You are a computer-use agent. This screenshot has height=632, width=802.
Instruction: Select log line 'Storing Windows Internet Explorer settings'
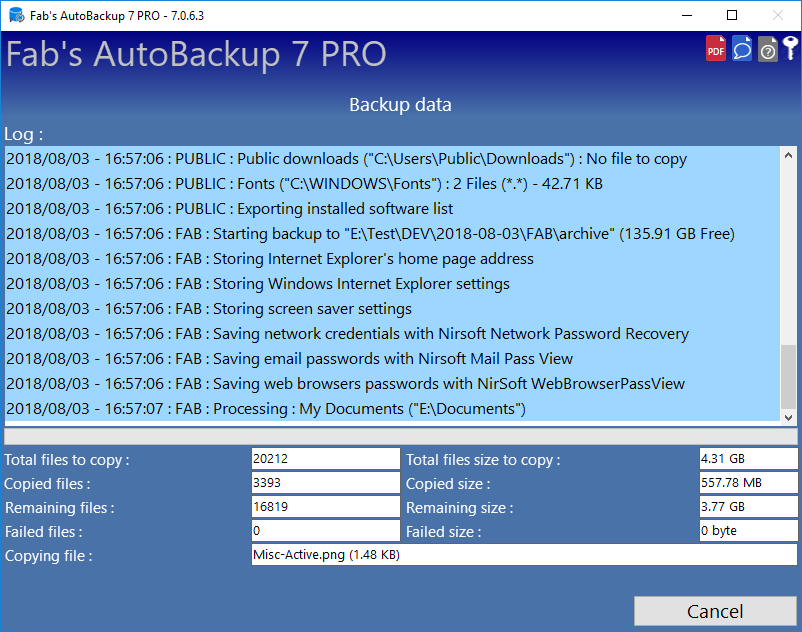(x=392, y=284)
